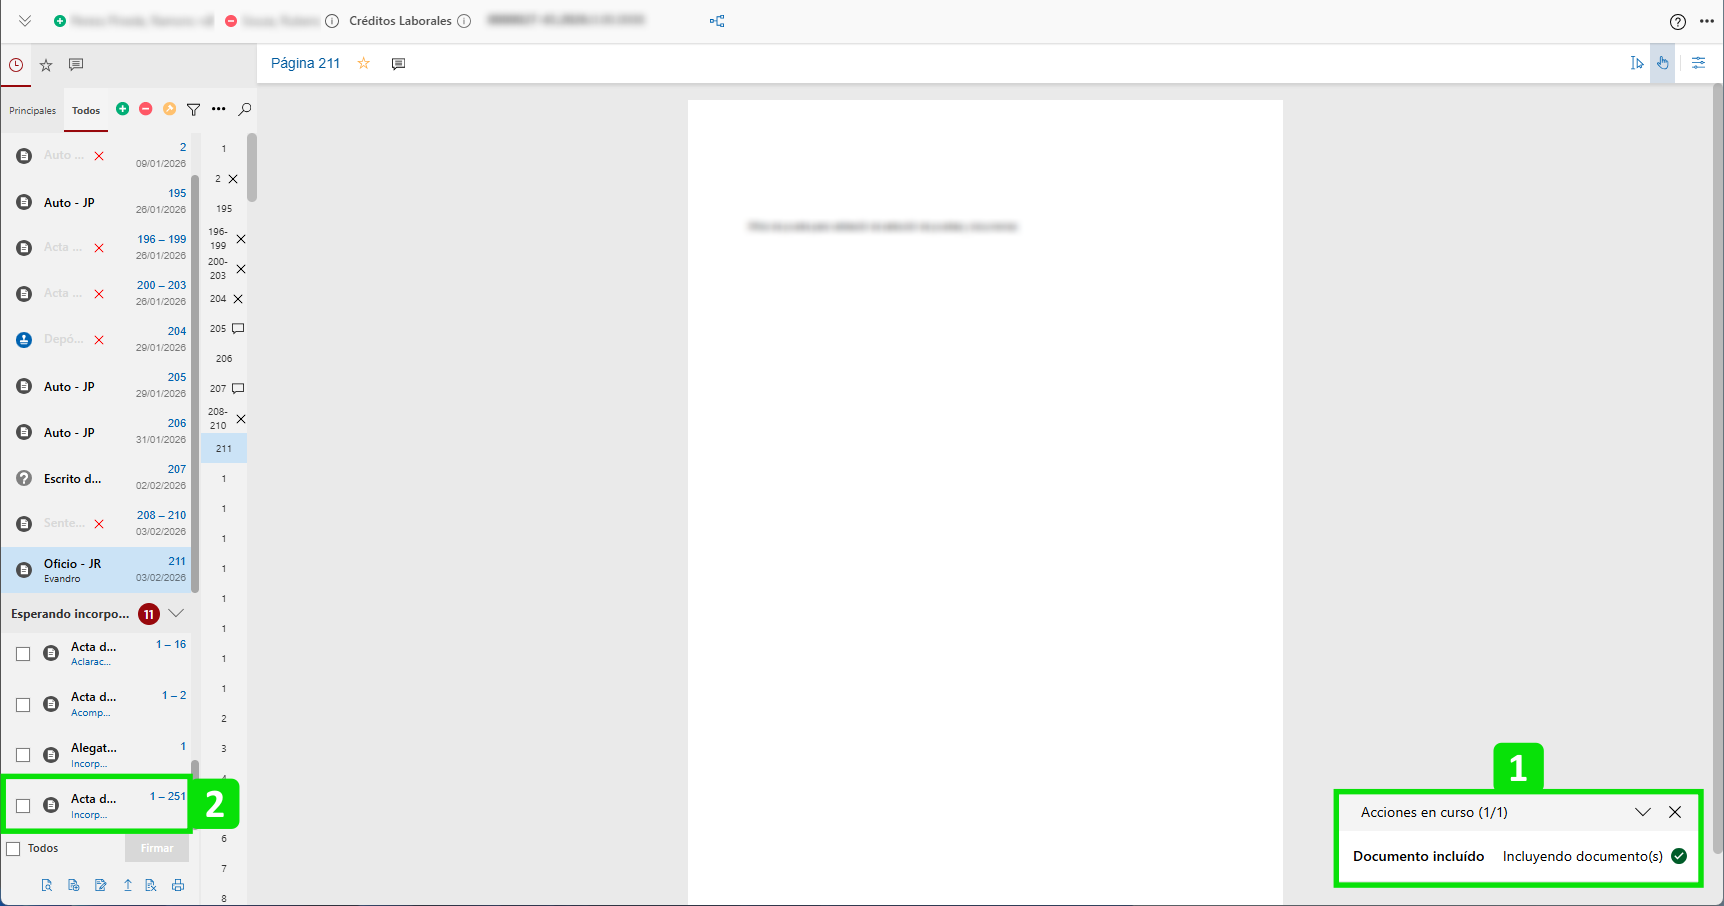
Task: Open the filter funnel in documents list
Action: [194, 110]
